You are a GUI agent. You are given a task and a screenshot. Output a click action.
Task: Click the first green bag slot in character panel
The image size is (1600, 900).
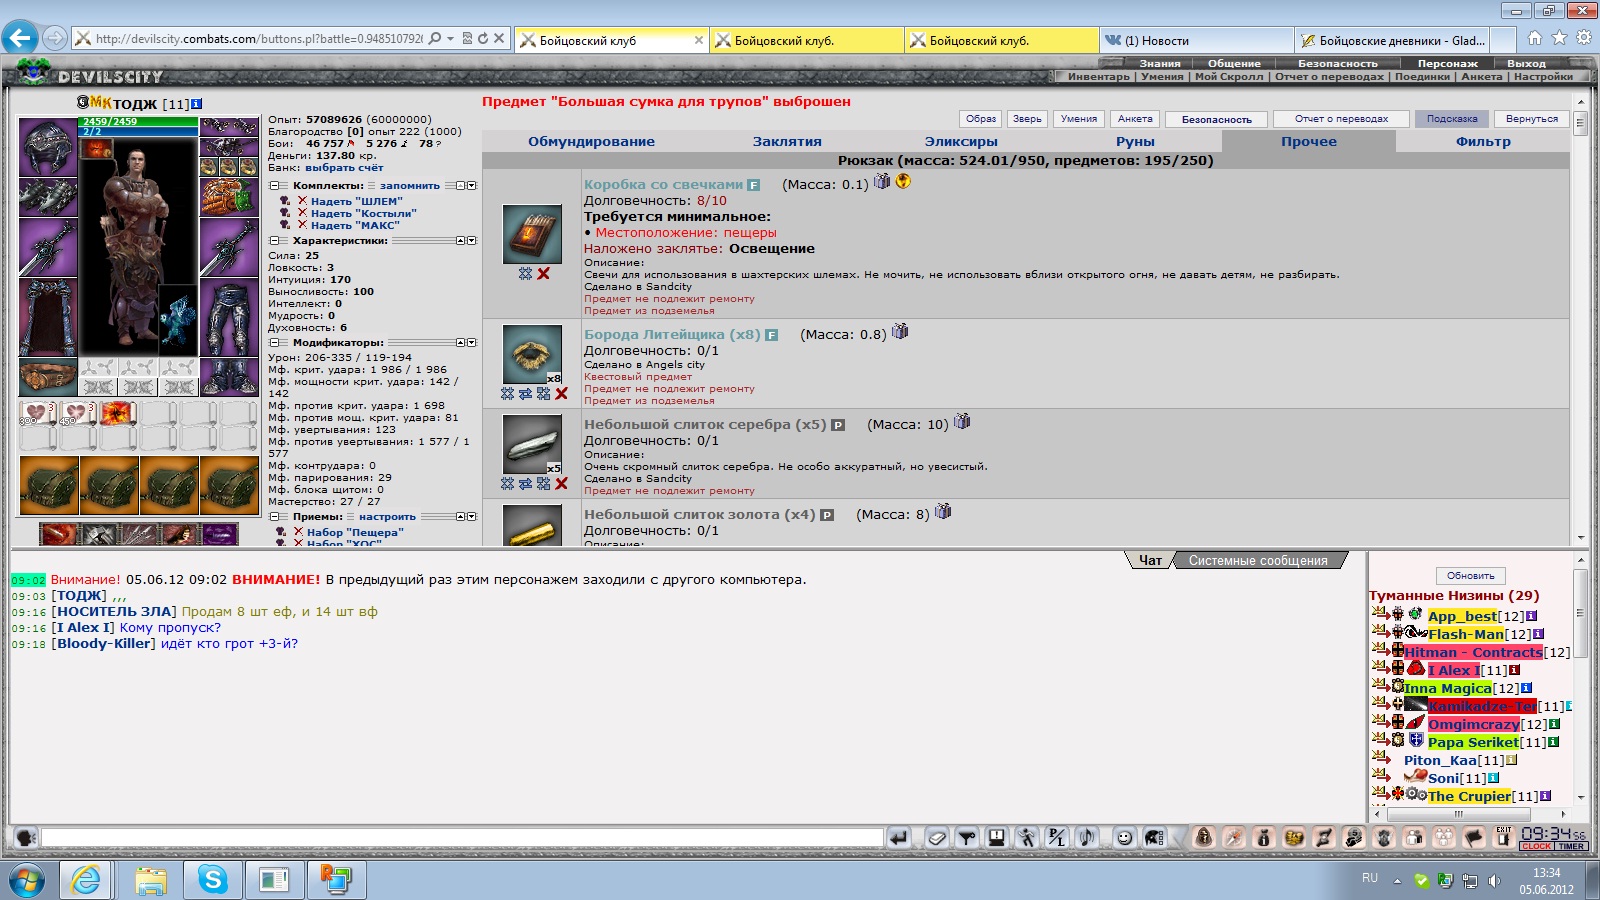point(49,486)
